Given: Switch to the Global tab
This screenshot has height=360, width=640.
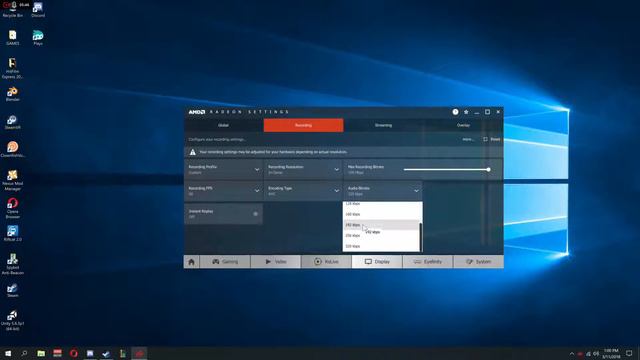Looking at the screenshot, I should [x=223, y=125].
